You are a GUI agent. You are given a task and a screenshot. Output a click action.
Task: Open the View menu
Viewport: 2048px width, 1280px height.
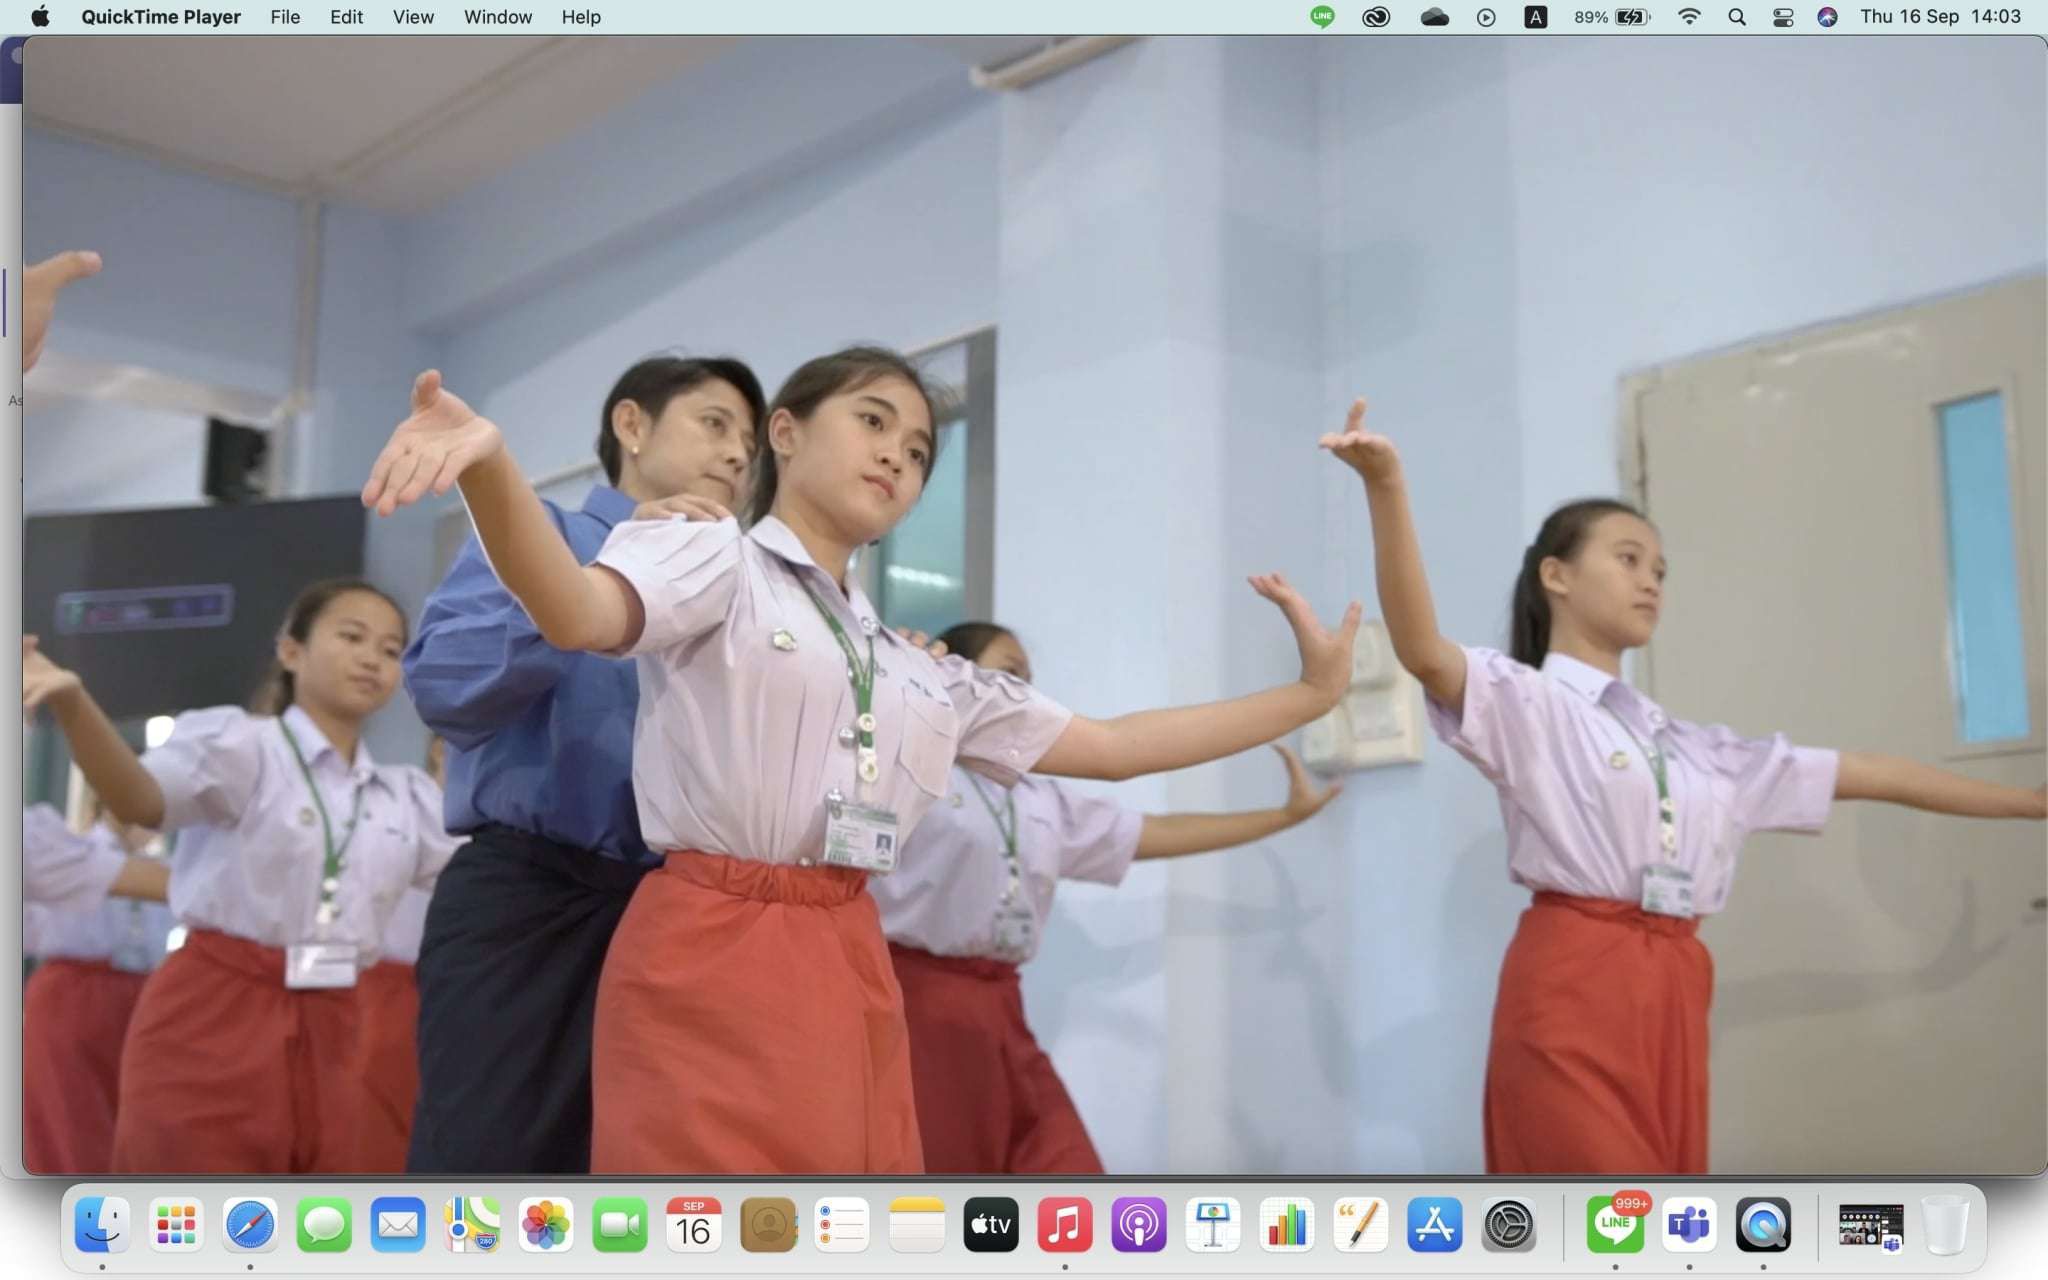413,17
